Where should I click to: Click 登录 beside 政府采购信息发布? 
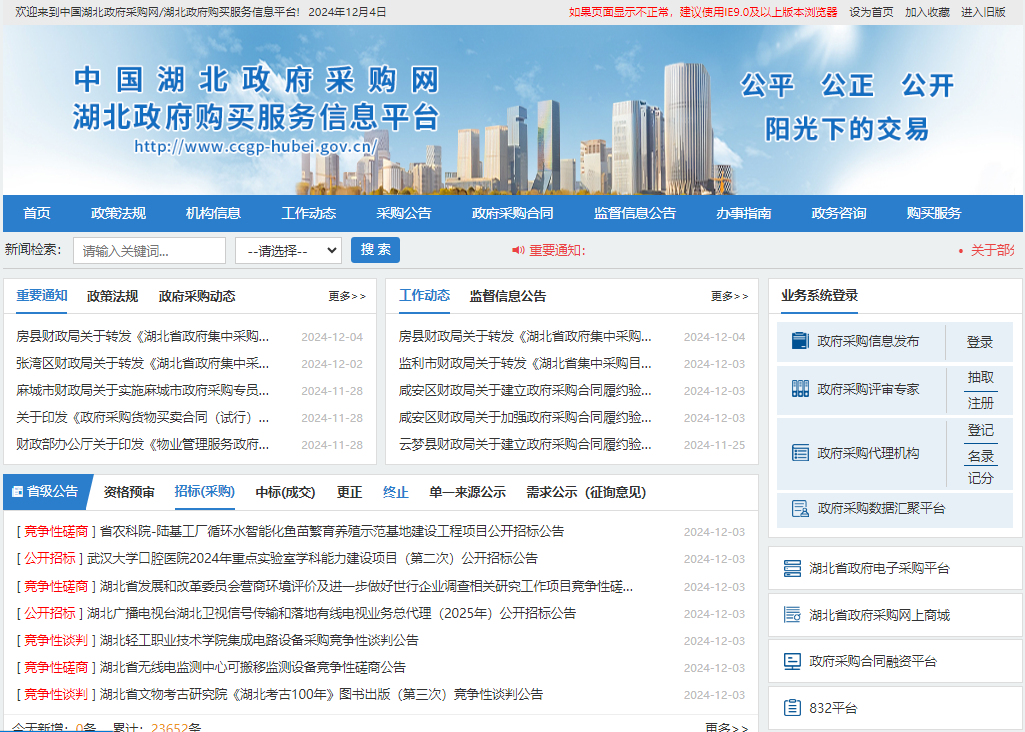tap(980, 342)
